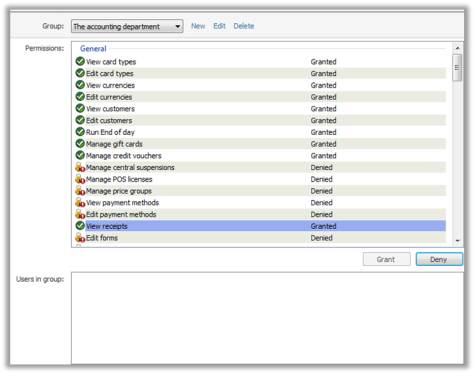Viewport: 475px width, 374px height.
Task: Click the permissions scrollbar thumb
Action: point(457,68)
